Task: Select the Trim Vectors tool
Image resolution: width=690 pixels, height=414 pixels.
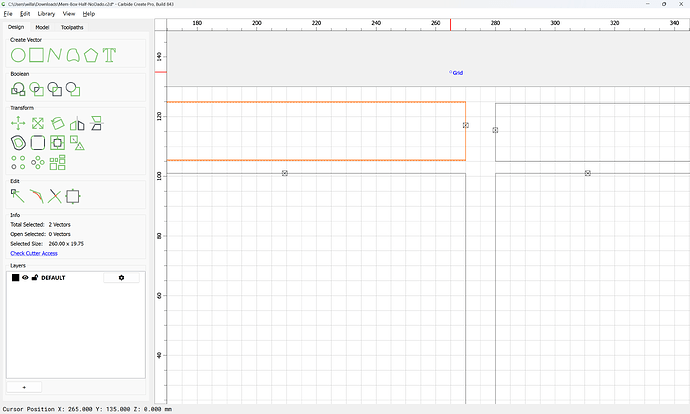Action: coord(55,196)
